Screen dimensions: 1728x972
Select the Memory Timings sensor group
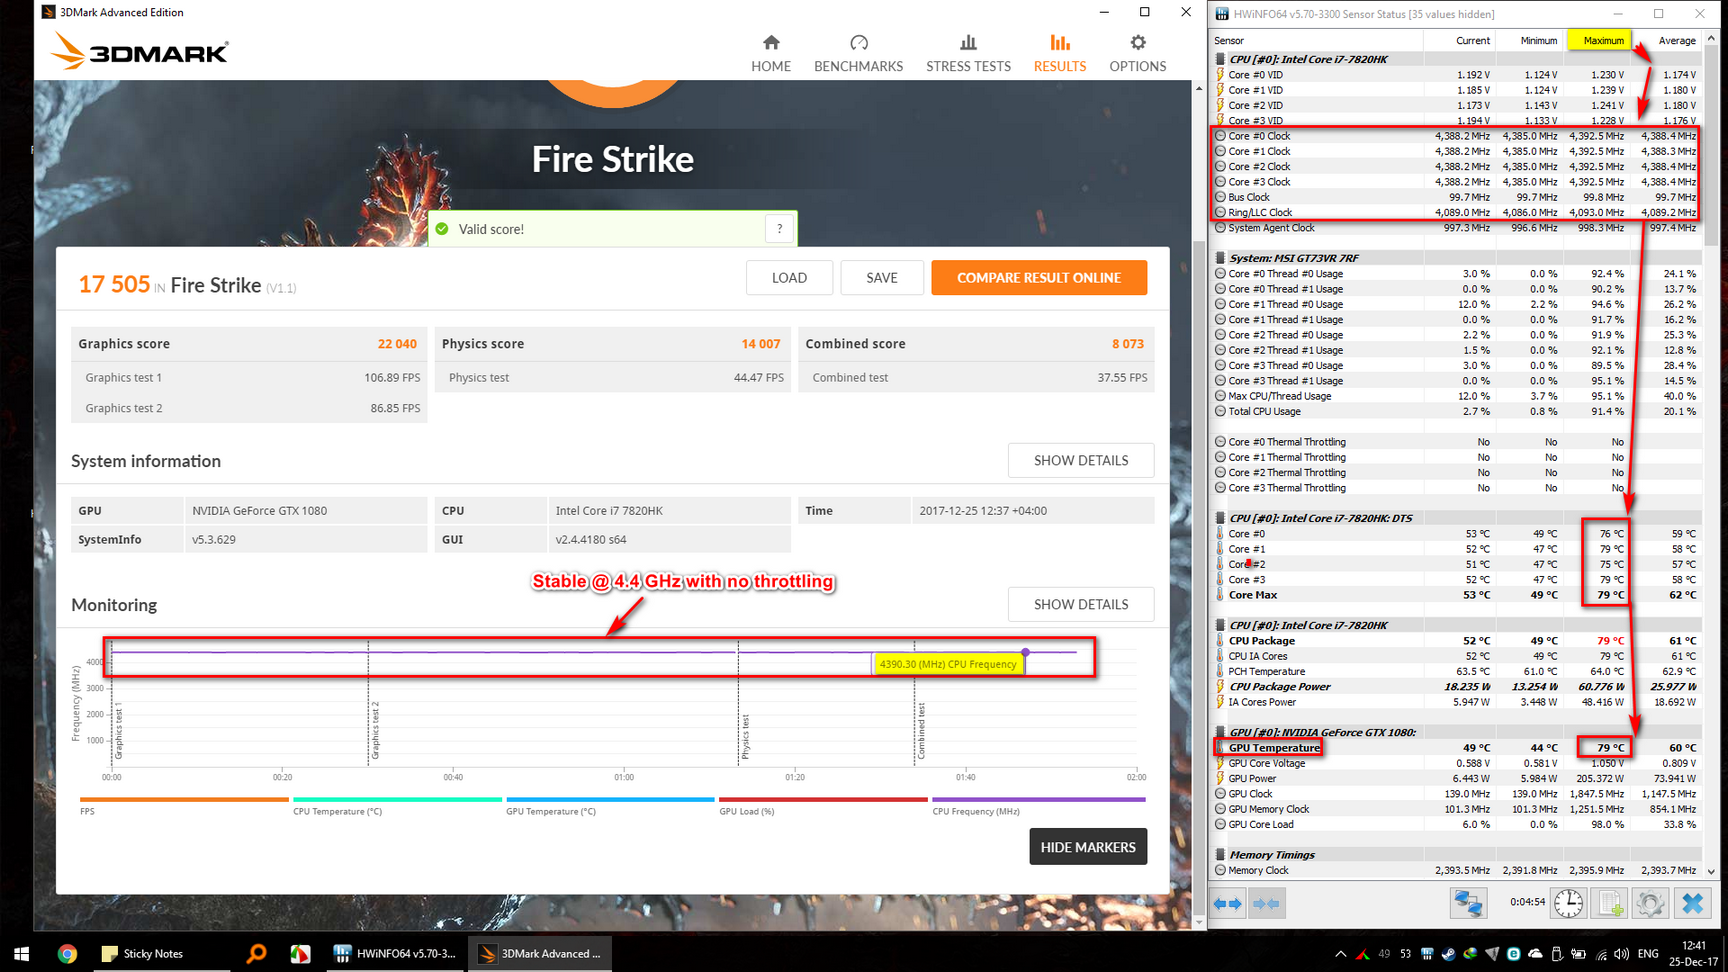[1457, 855]
